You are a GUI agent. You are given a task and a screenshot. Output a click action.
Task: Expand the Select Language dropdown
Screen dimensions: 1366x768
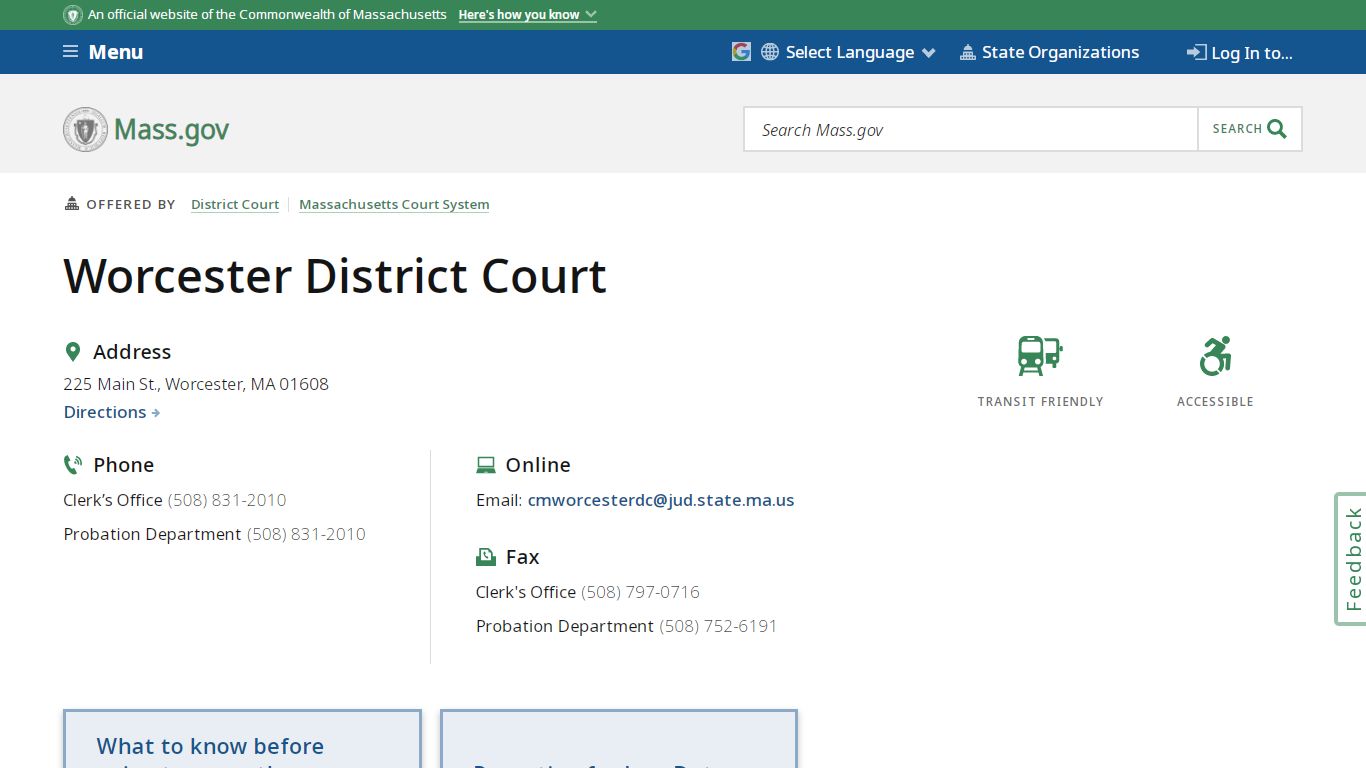coord(848,52)
